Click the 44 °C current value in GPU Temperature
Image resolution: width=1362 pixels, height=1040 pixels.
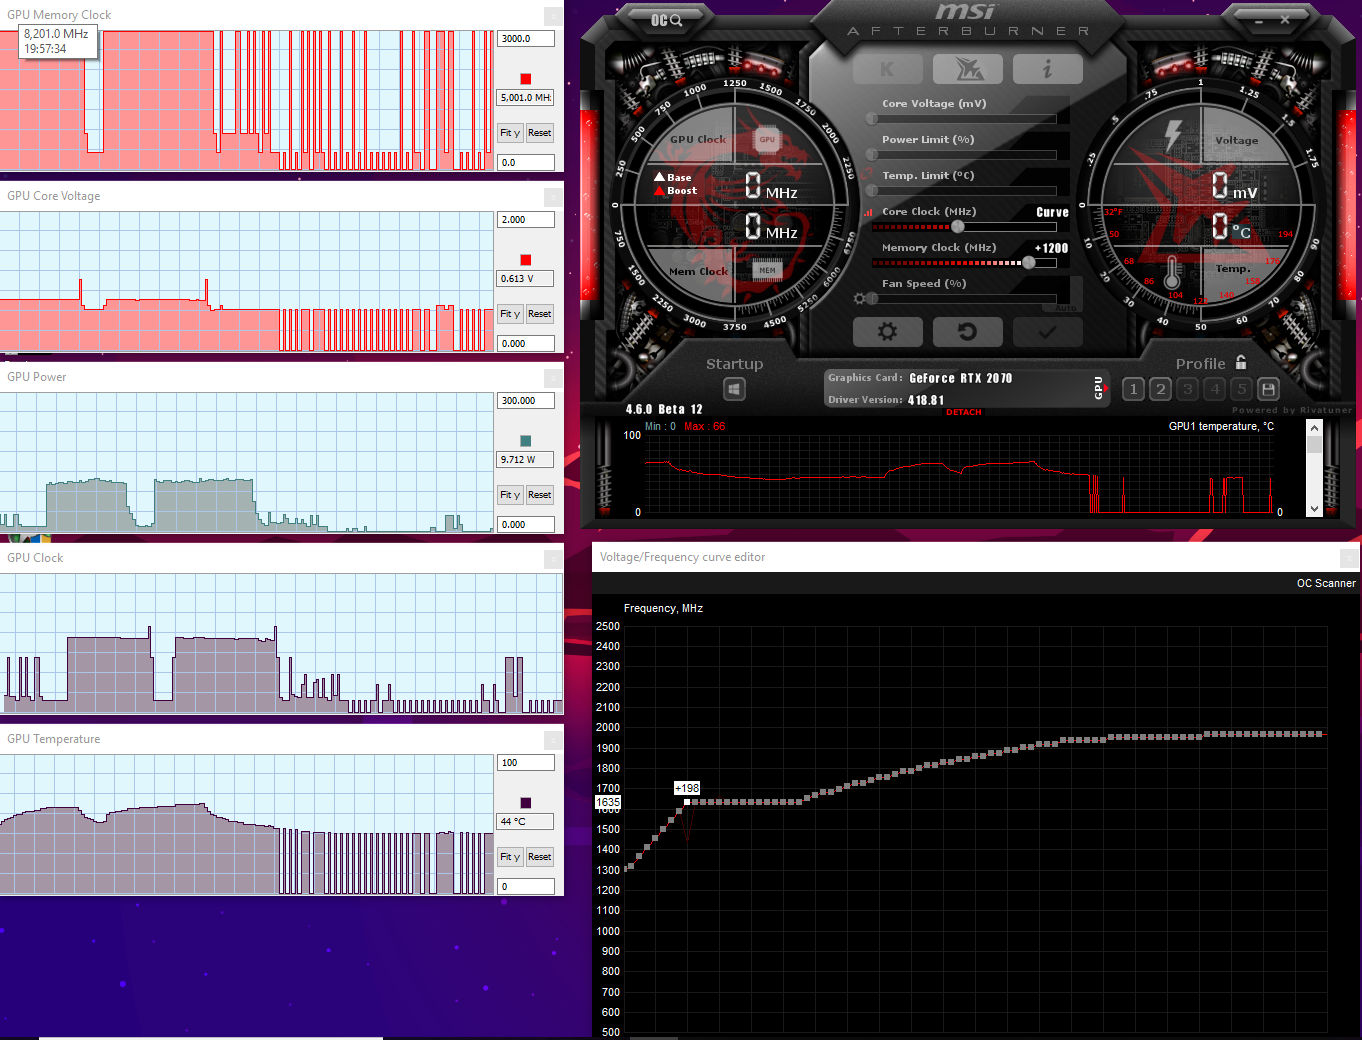pyautogui.click(x=526, y=822)
